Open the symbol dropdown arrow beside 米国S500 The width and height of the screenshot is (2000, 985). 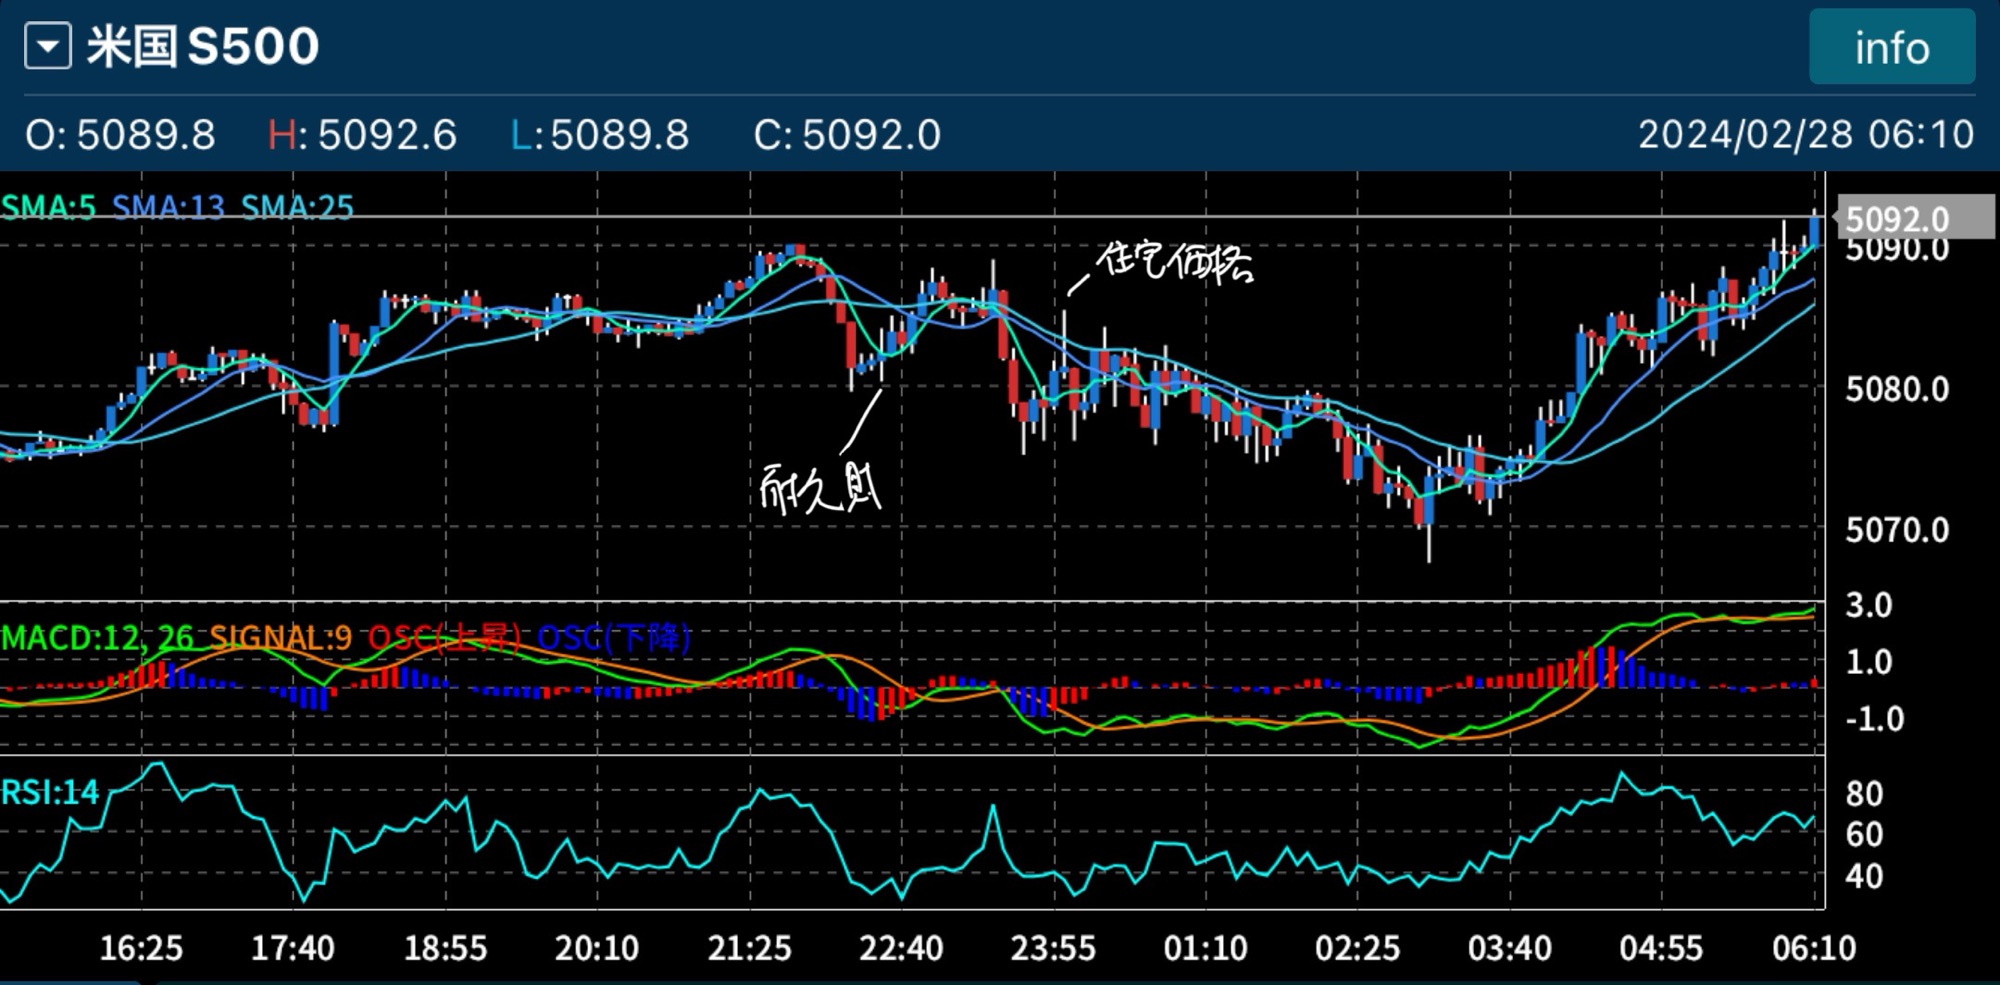[x=48, y=47]
